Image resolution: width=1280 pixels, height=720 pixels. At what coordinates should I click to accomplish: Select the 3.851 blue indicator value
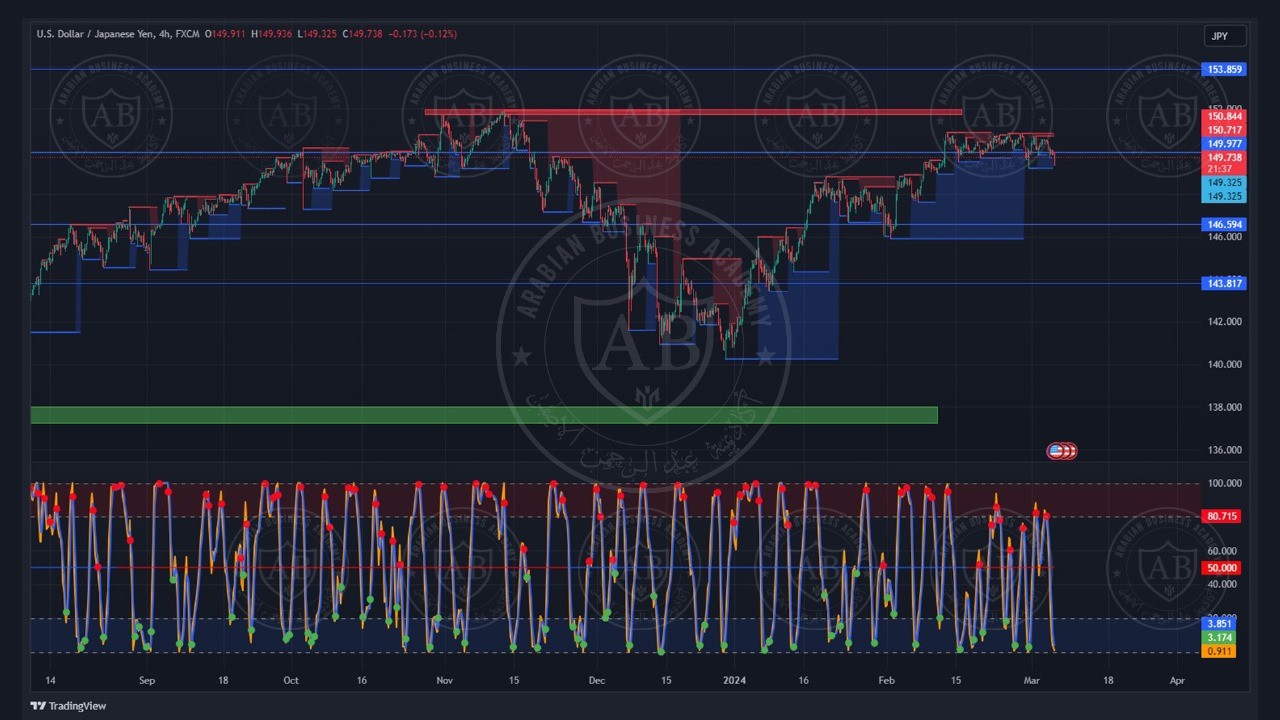[x=1219, y=623]
